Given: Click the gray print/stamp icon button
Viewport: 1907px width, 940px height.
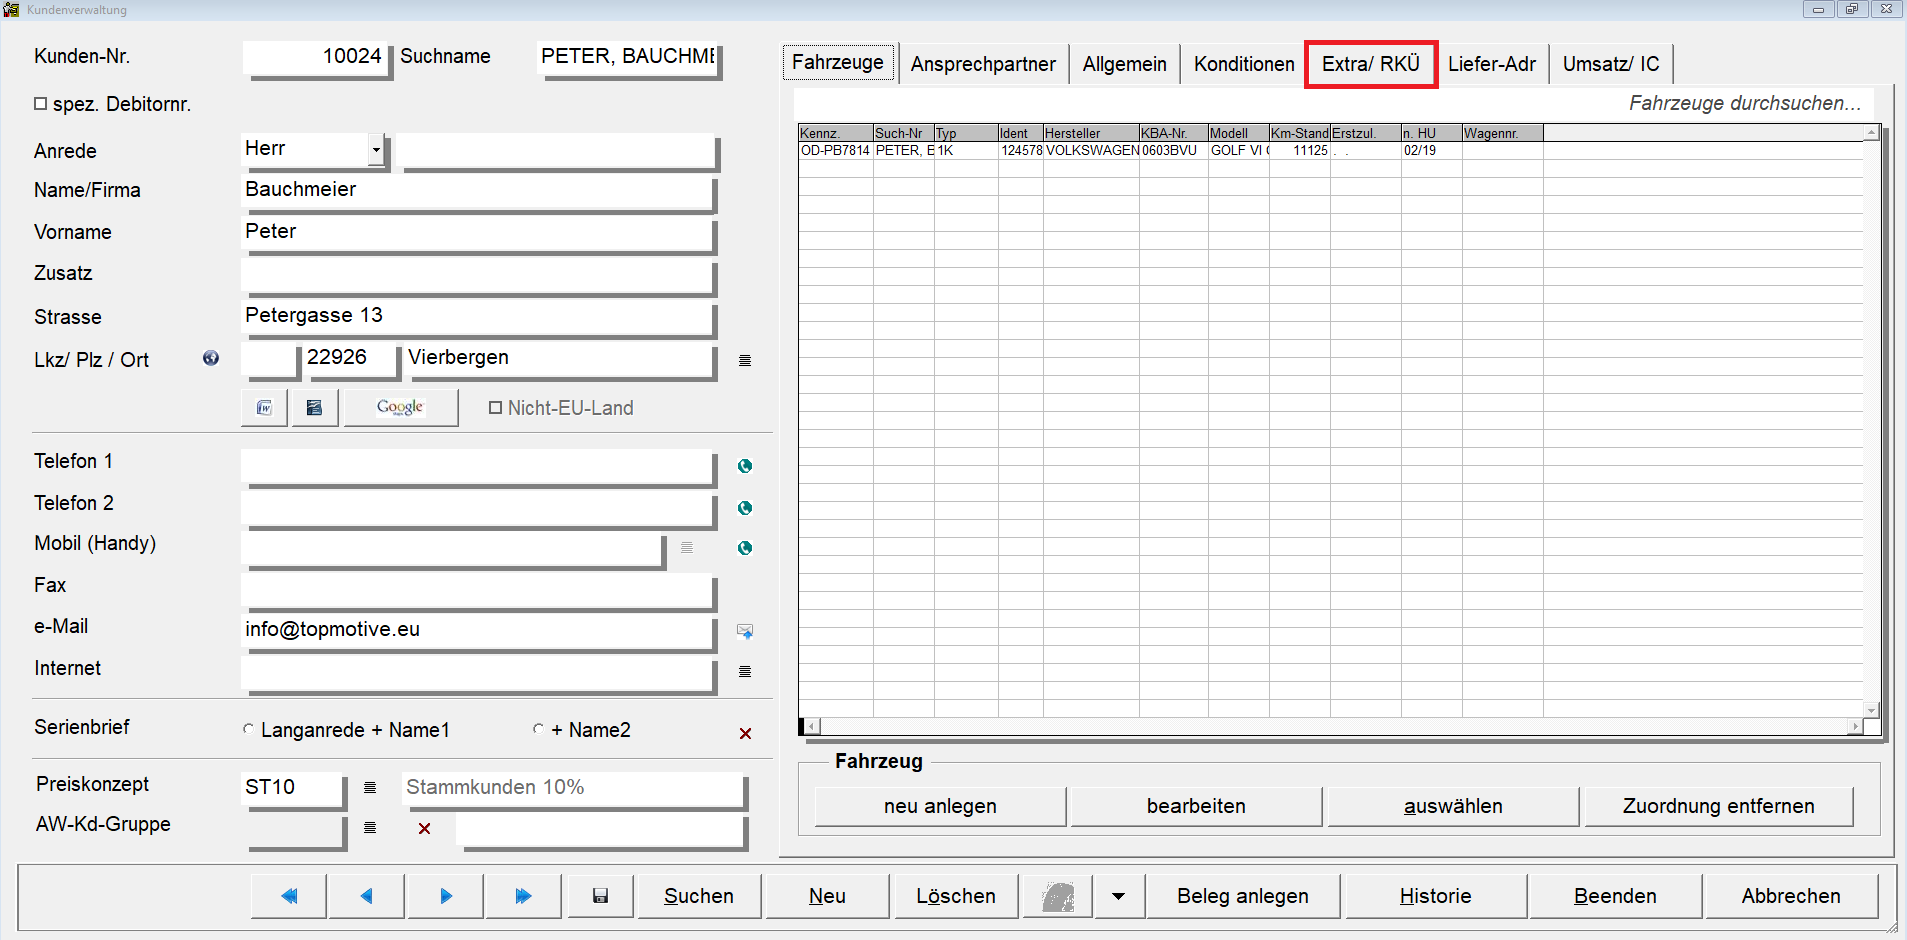Looking at the screenshot, I should [x=1058, y=896].
